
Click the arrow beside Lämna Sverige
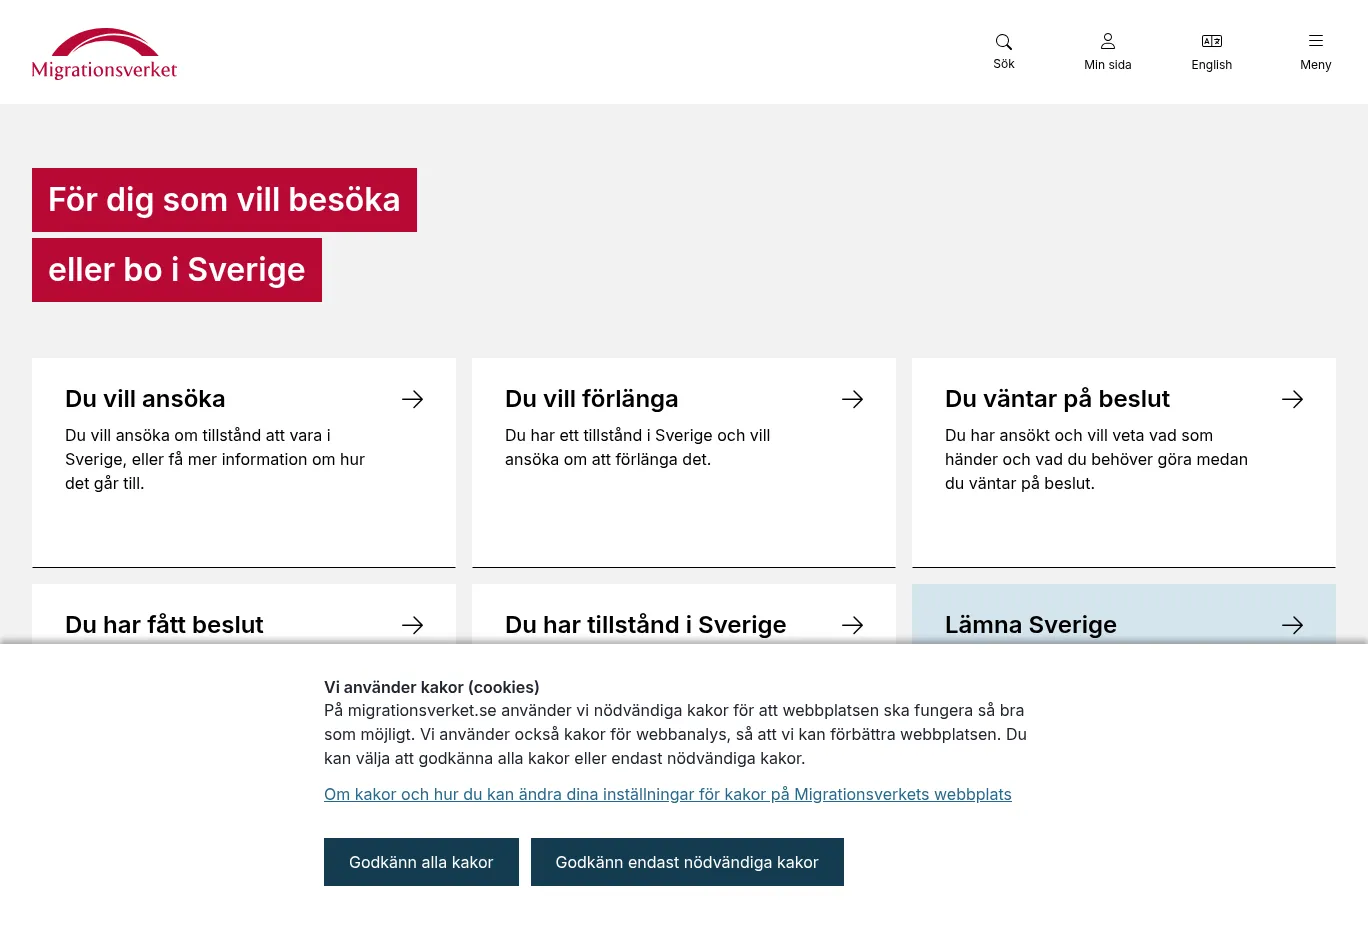point(1292,625)
